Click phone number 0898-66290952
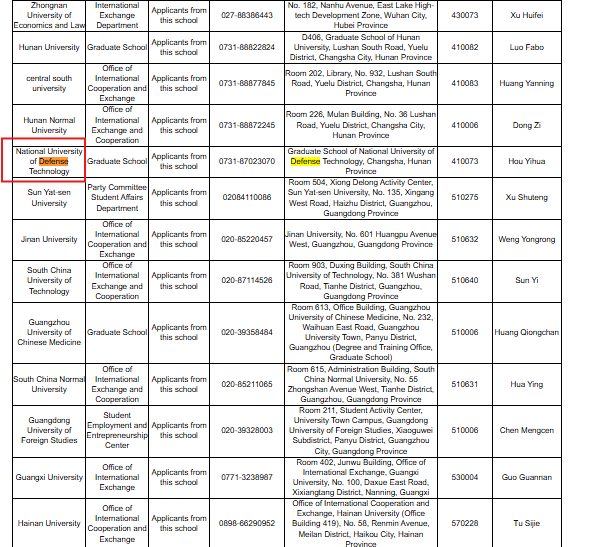The height and width of the screenshot is (547, 601). coord(247,523)
